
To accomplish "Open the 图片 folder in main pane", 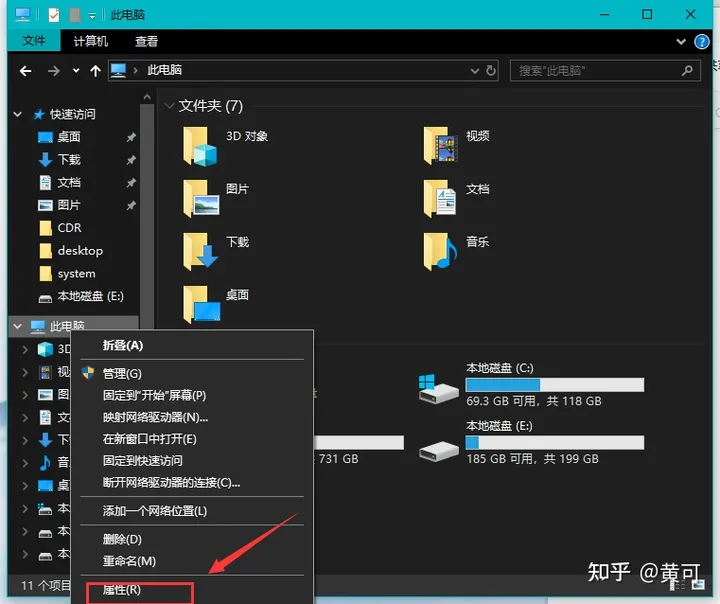I will [x=201, y=199].
